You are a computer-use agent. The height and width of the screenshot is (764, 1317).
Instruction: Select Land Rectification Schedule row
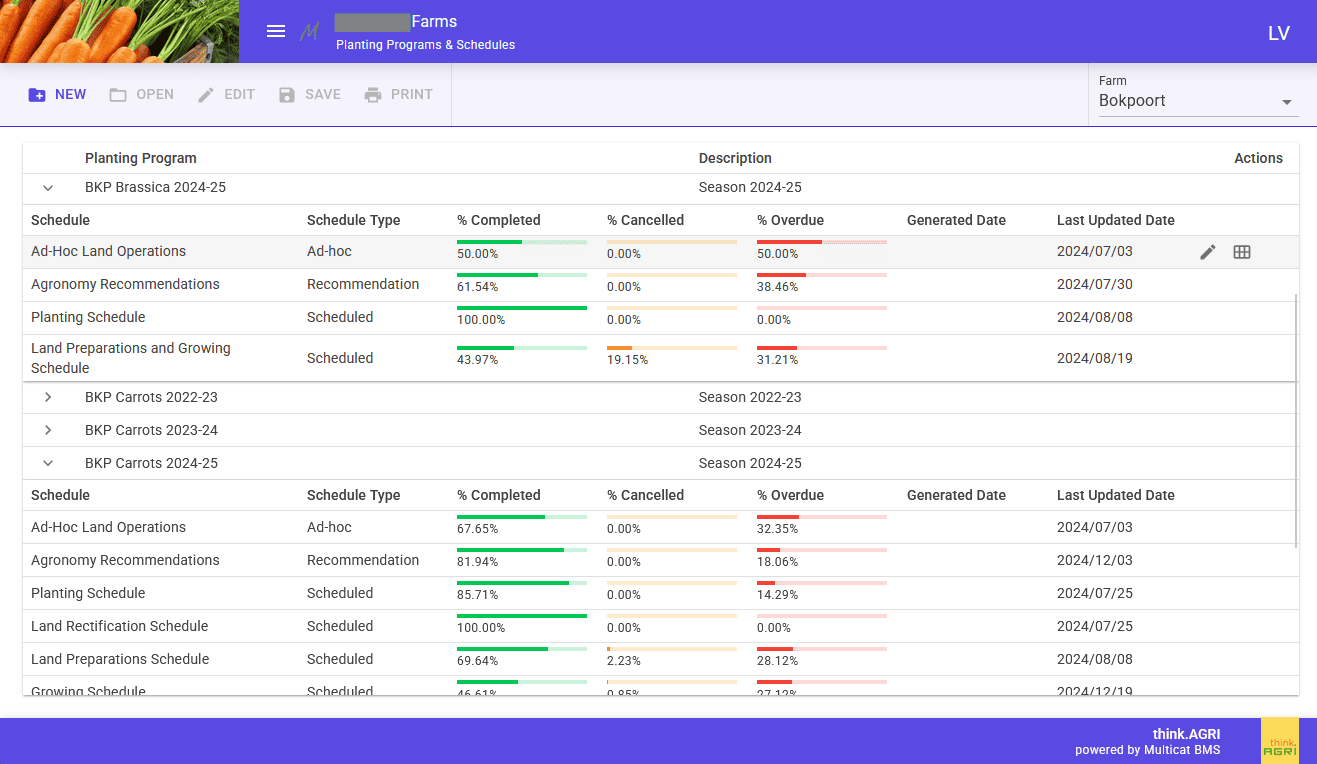[120, 627]
